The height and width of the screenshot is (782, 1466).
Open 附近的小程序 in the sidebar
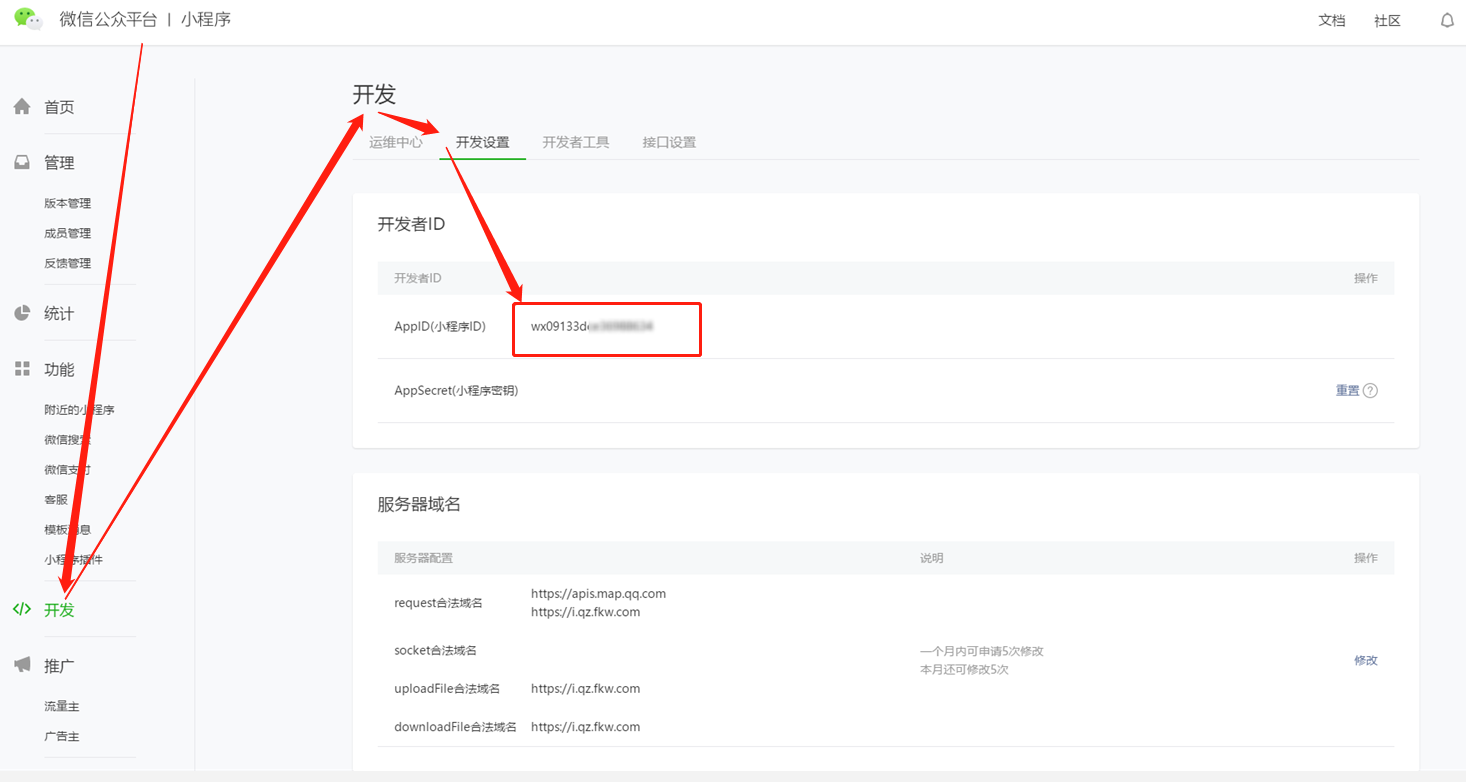[x=80, y=410]
